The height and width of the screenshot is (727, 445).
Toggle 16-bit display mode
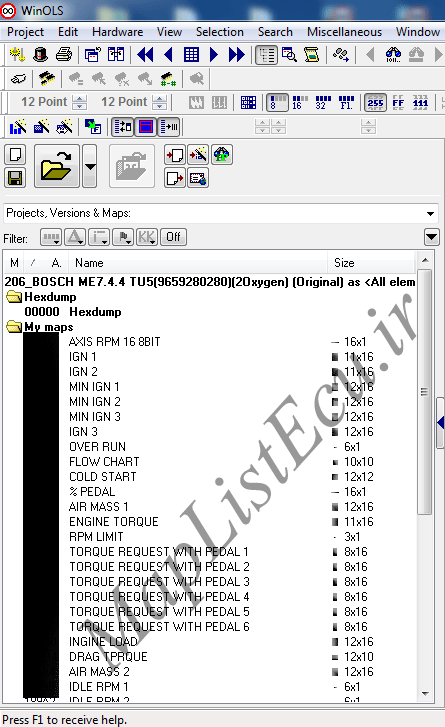point(300,102)
